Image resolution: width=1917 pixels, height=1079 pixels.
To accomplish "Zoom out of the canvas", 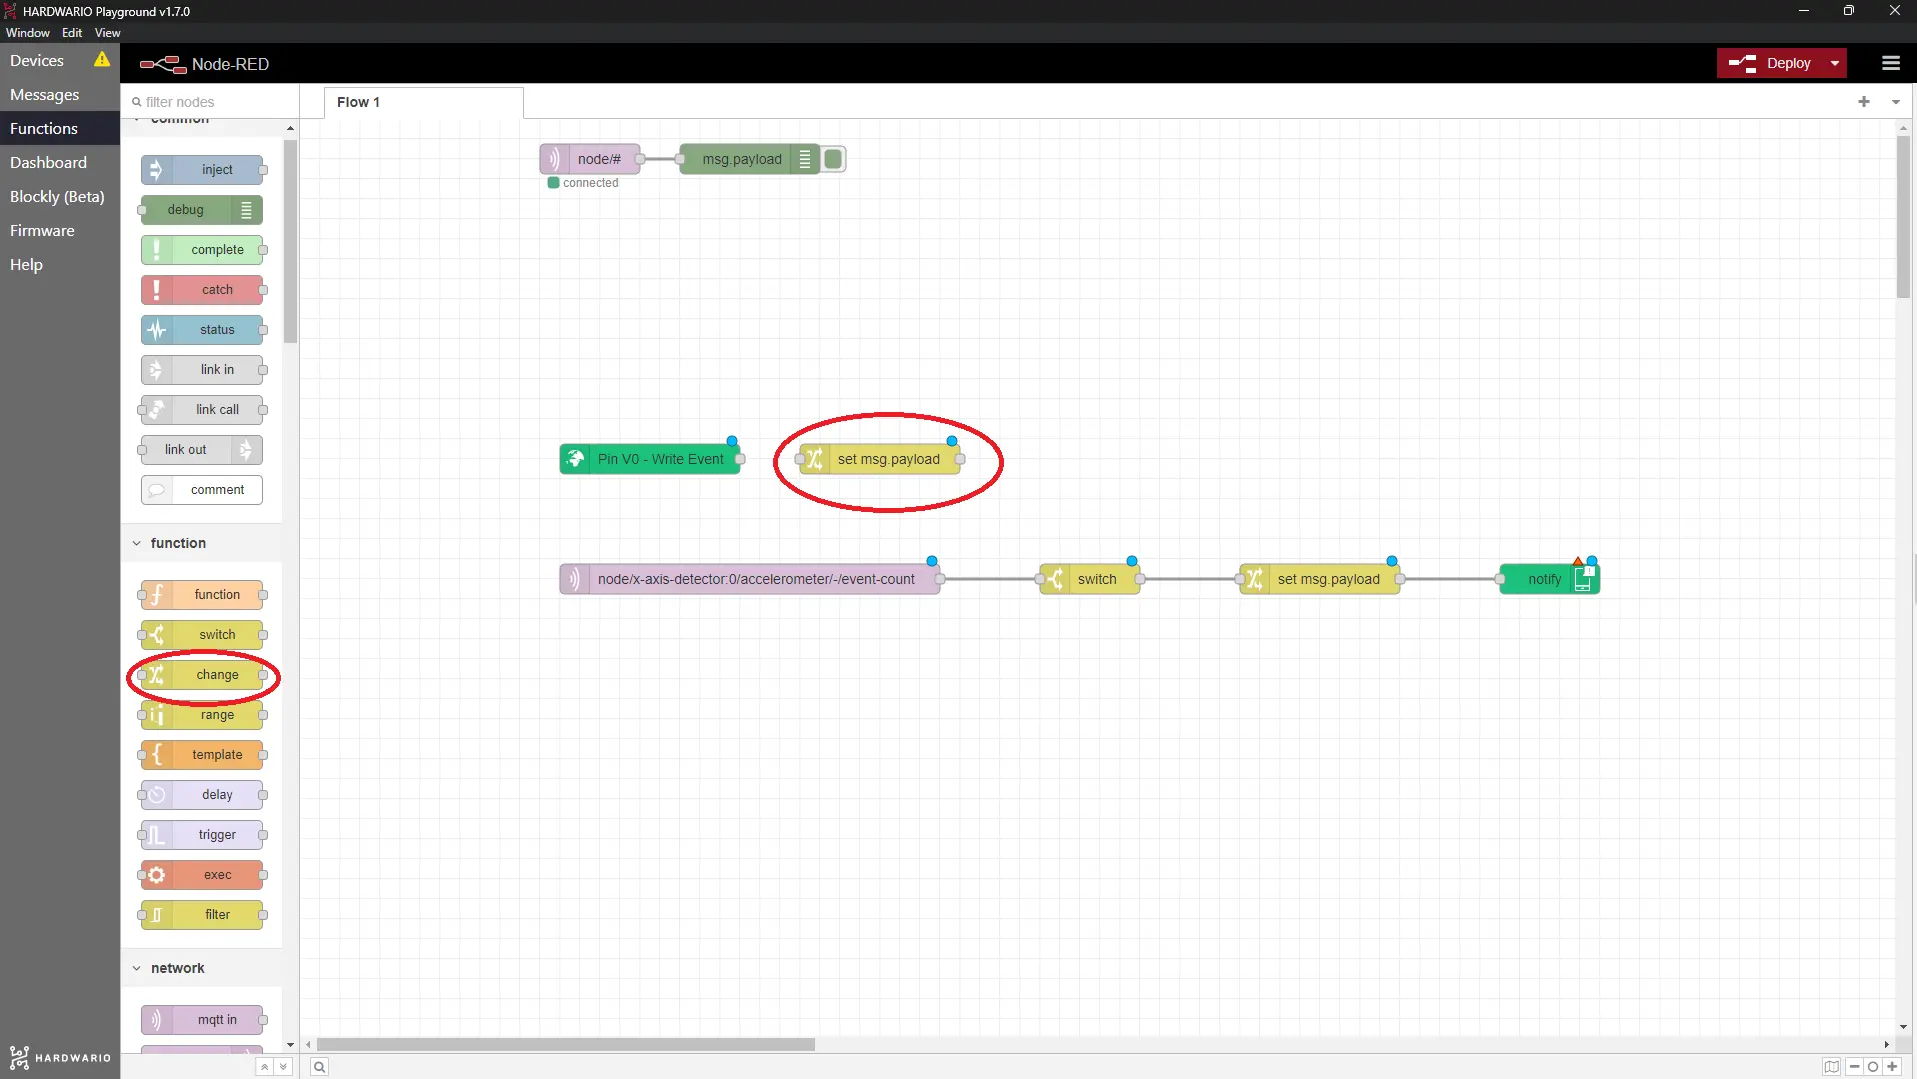I will click(1855, 1067).
